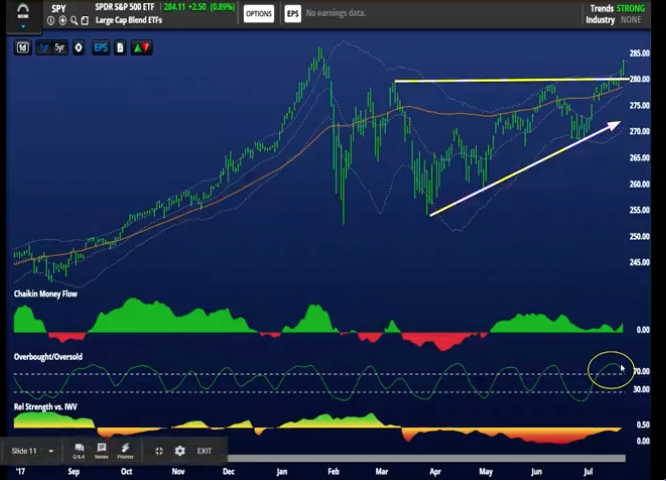This screenshot has width=666, height=481.
Task: Open the Q&A panel
Action: click(x=78, y=451)
